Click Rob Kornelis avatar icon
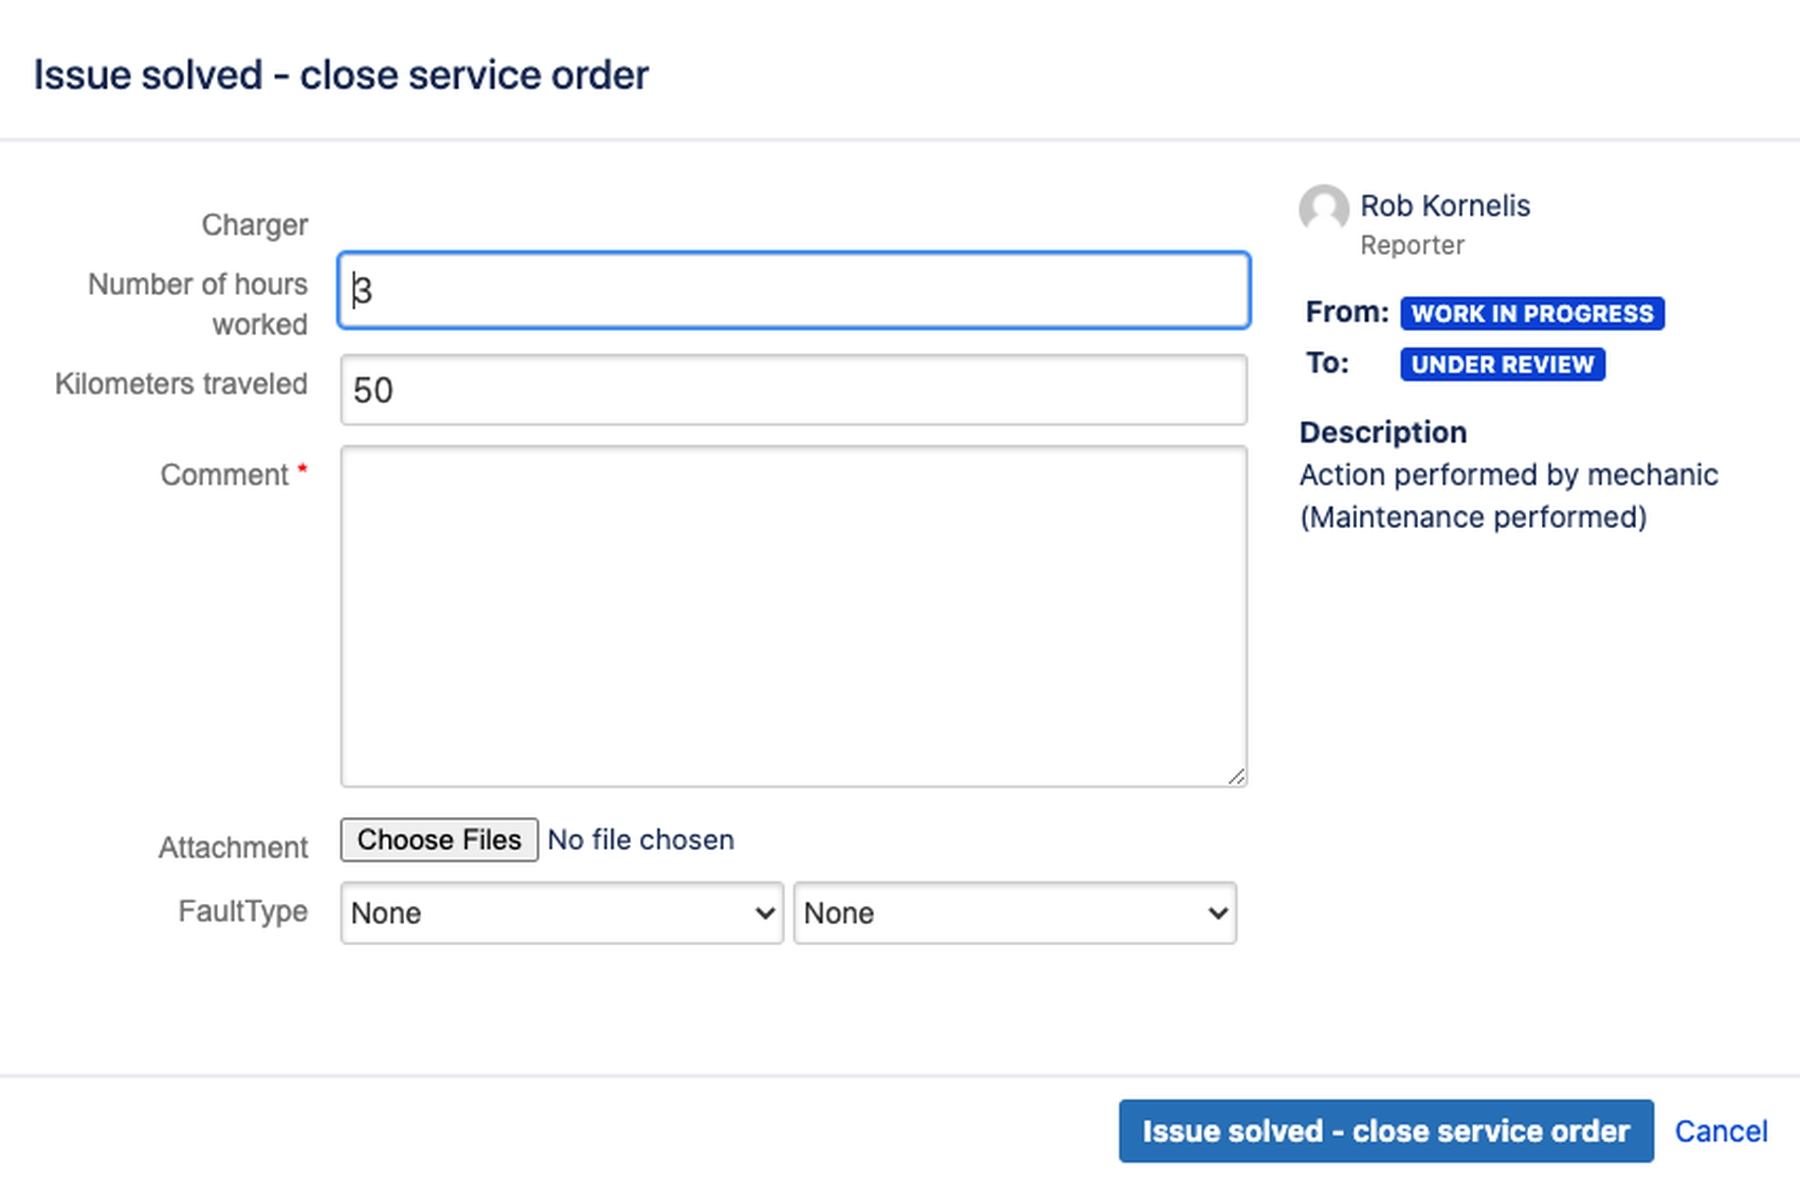1800x1200 pixels. pos(1323,209)
